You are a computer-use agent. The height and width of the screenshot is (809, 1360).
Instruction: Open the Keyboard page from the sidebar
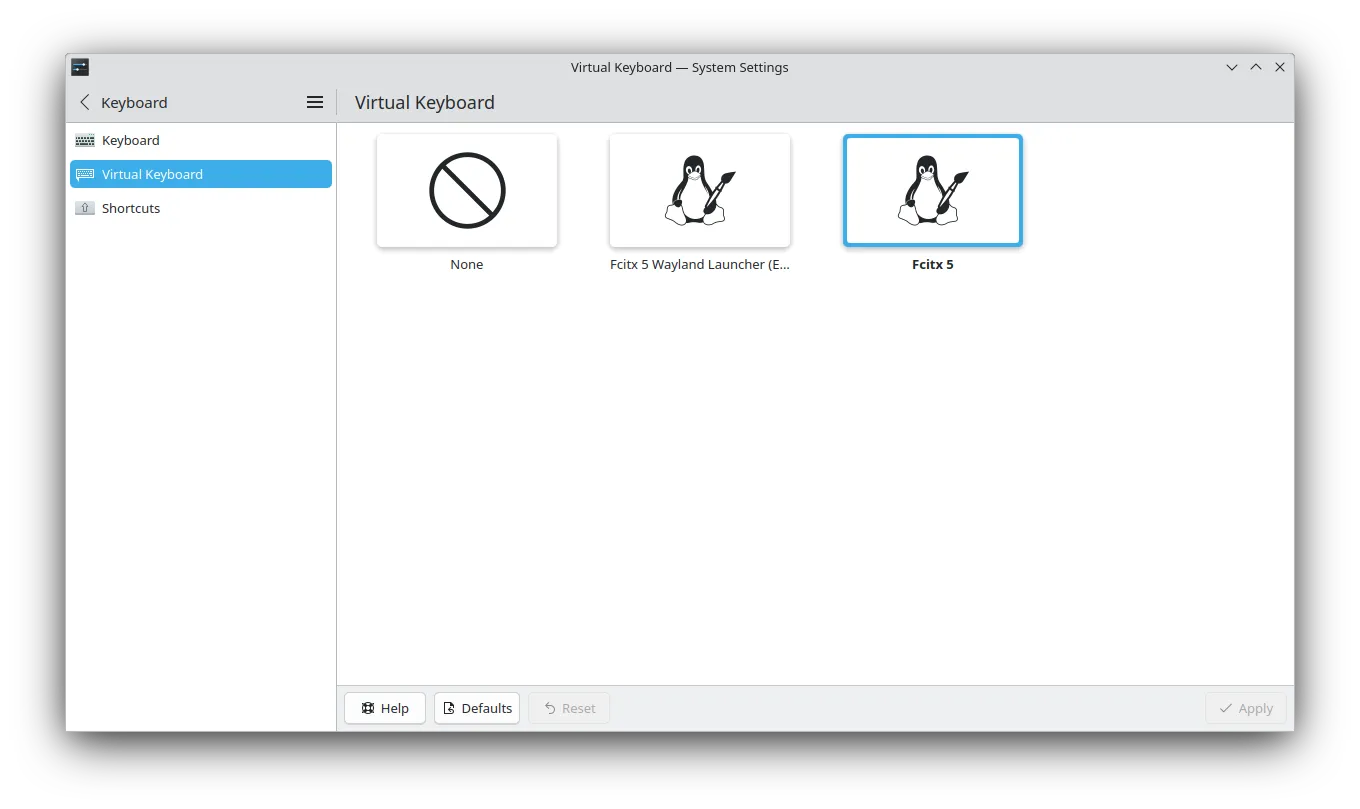pos(131,140)
